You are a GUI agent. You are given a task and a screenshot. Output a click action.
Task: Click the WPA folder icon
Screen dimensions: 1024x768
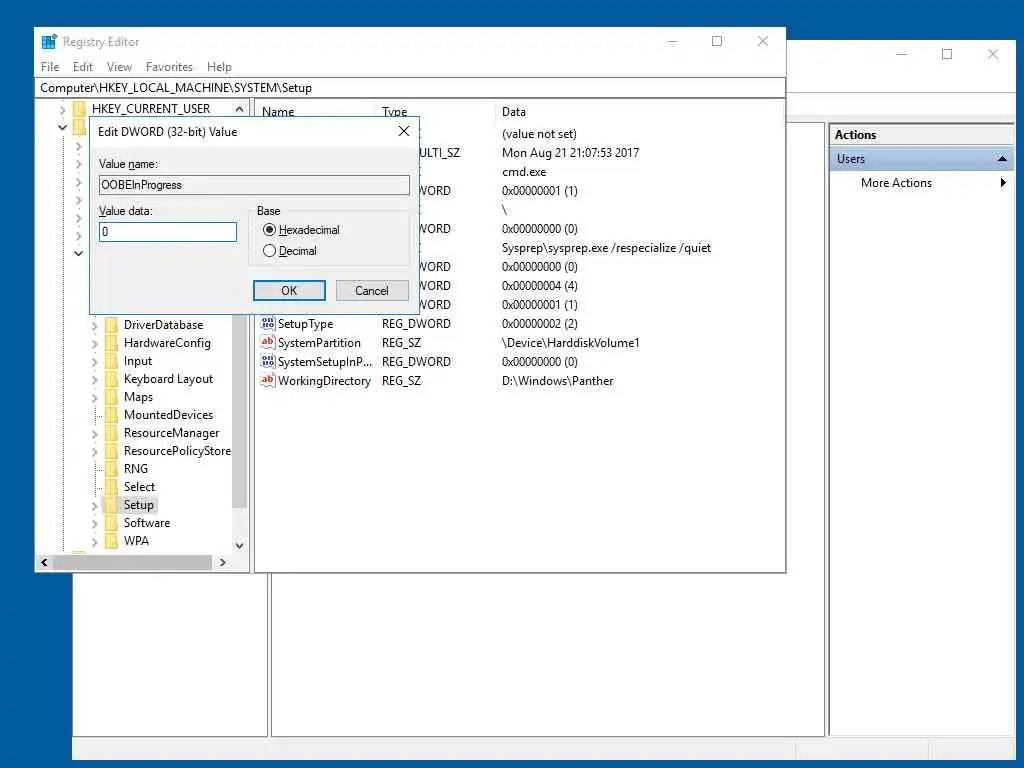pos(112,541)
